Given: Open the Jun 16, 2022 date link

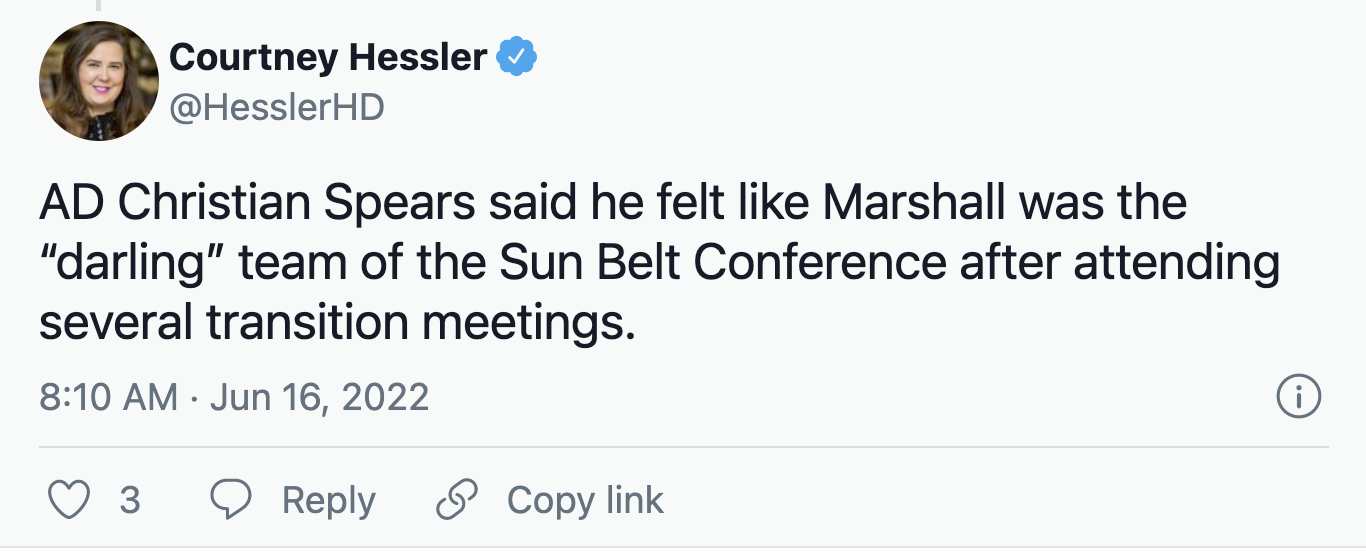Looking at the screenshot, I should point(322,398).
